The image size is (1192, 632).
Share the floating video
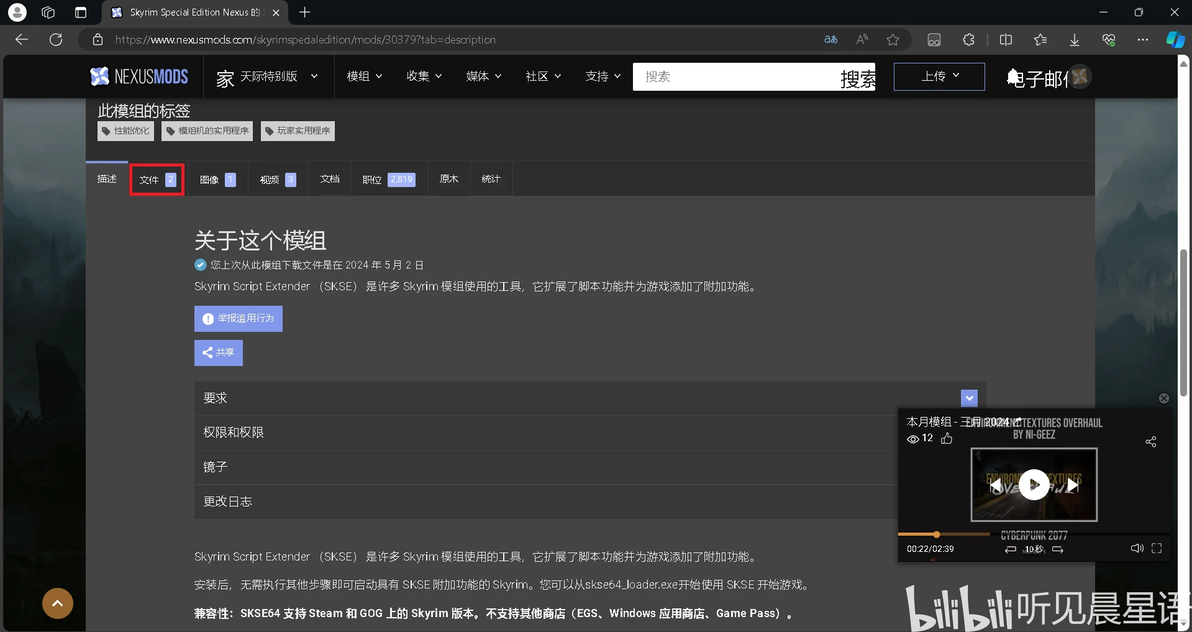[x=1150, y=441]
